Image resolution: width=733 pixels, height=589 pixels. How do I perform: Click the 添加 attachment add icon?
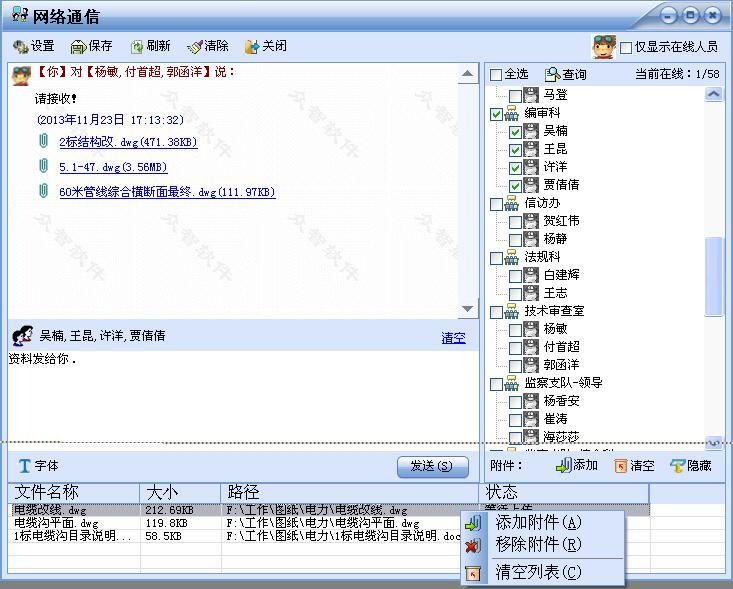pos(563,466)
